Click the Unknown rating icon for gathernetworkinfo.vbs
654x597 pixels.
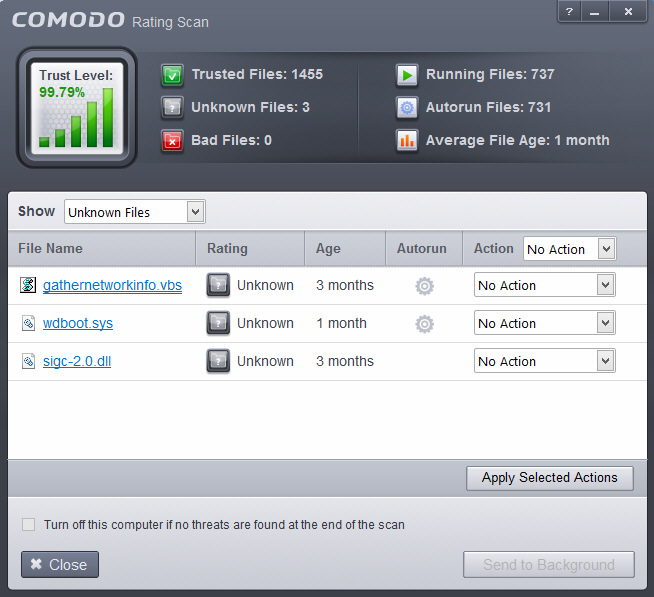click(x=218, y=285)
